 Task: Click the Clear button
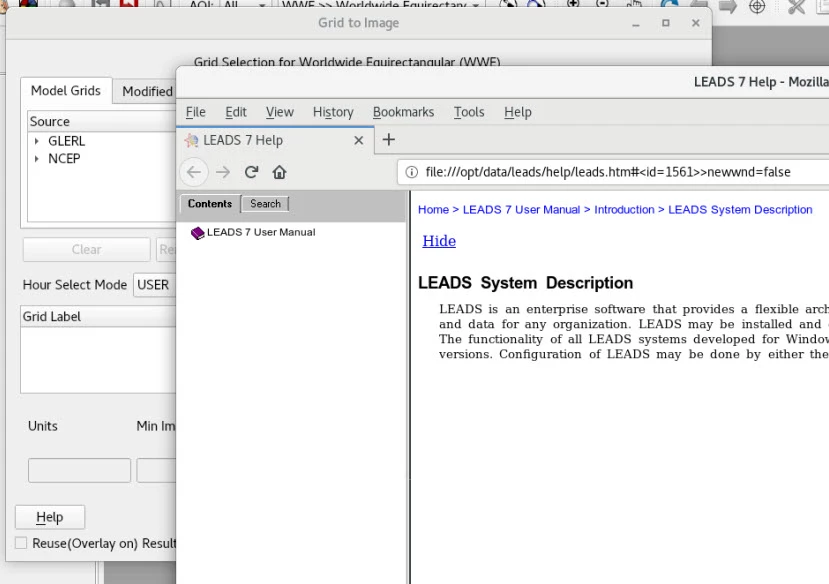coord(86,249)
